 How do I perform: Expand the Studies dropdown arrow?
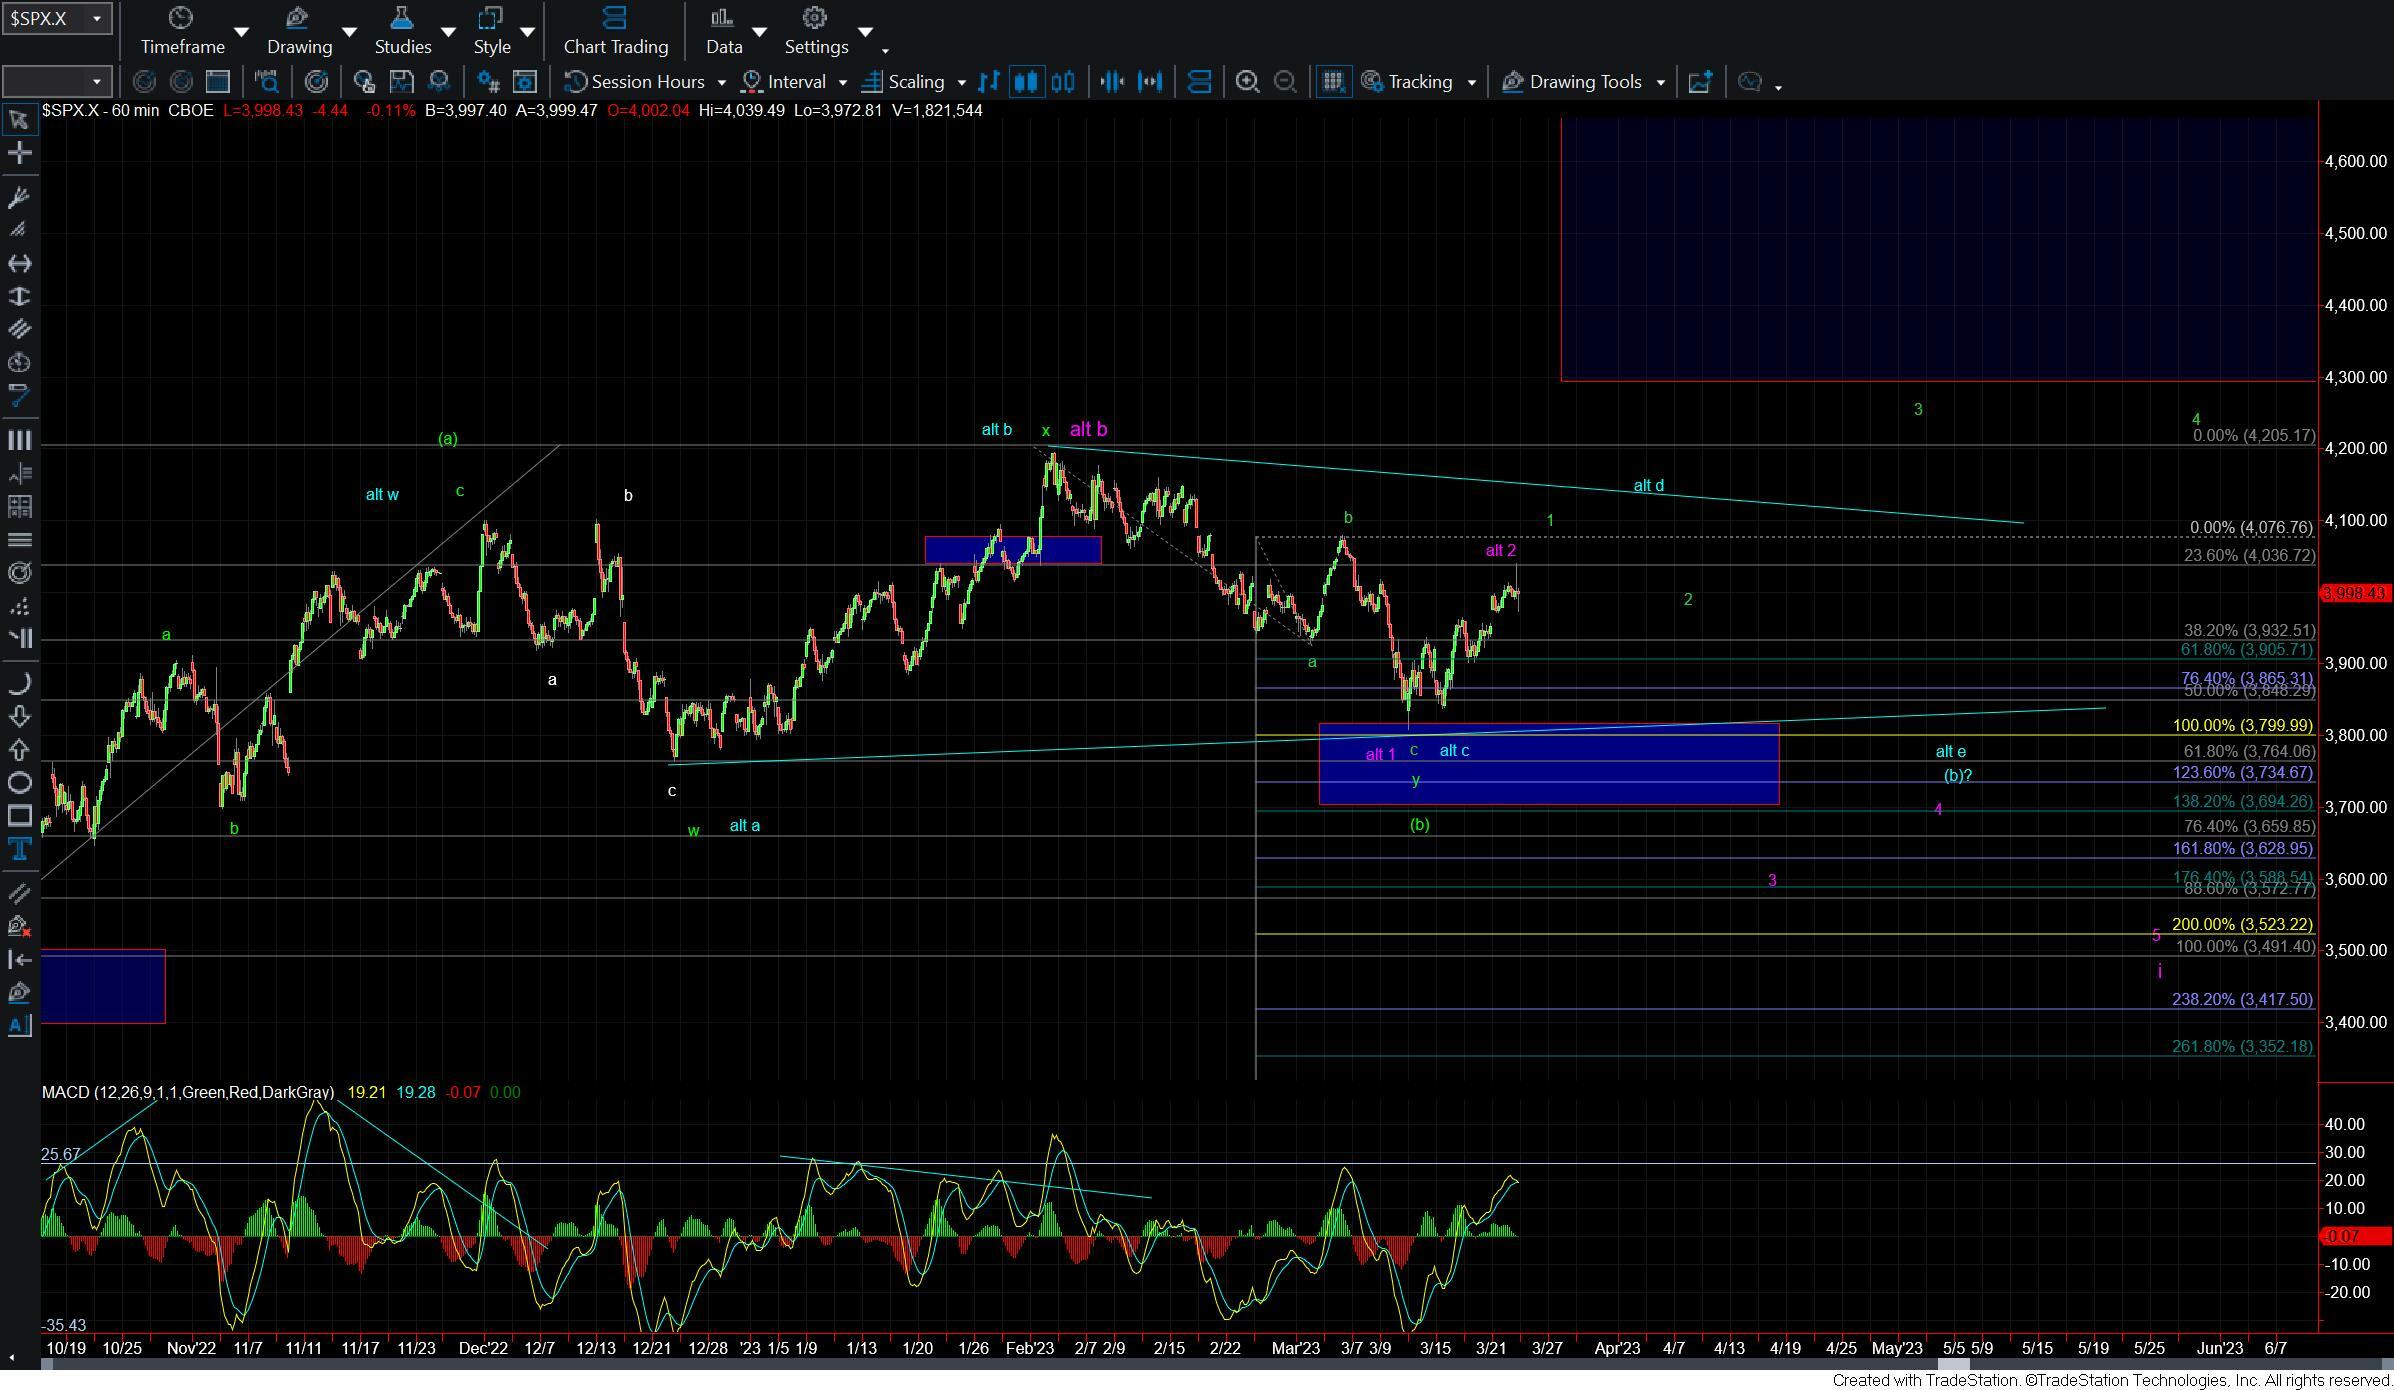(x=448, y=32)
